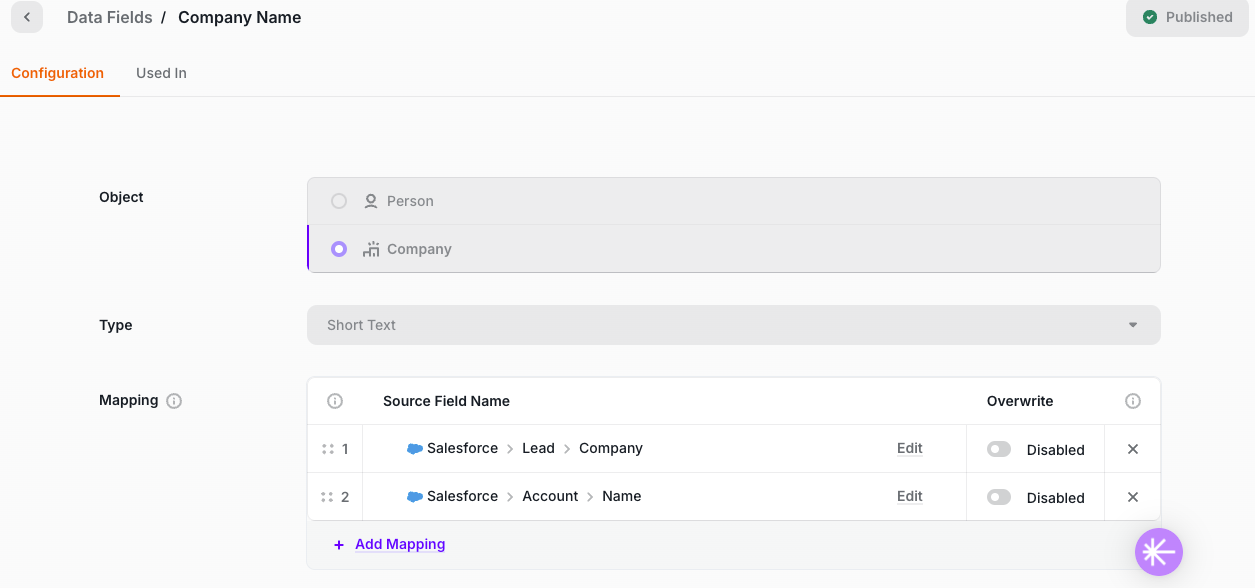Click the Company building icon
The height and width of the screenshot is (588, 1255).
(x=371, y=249)
